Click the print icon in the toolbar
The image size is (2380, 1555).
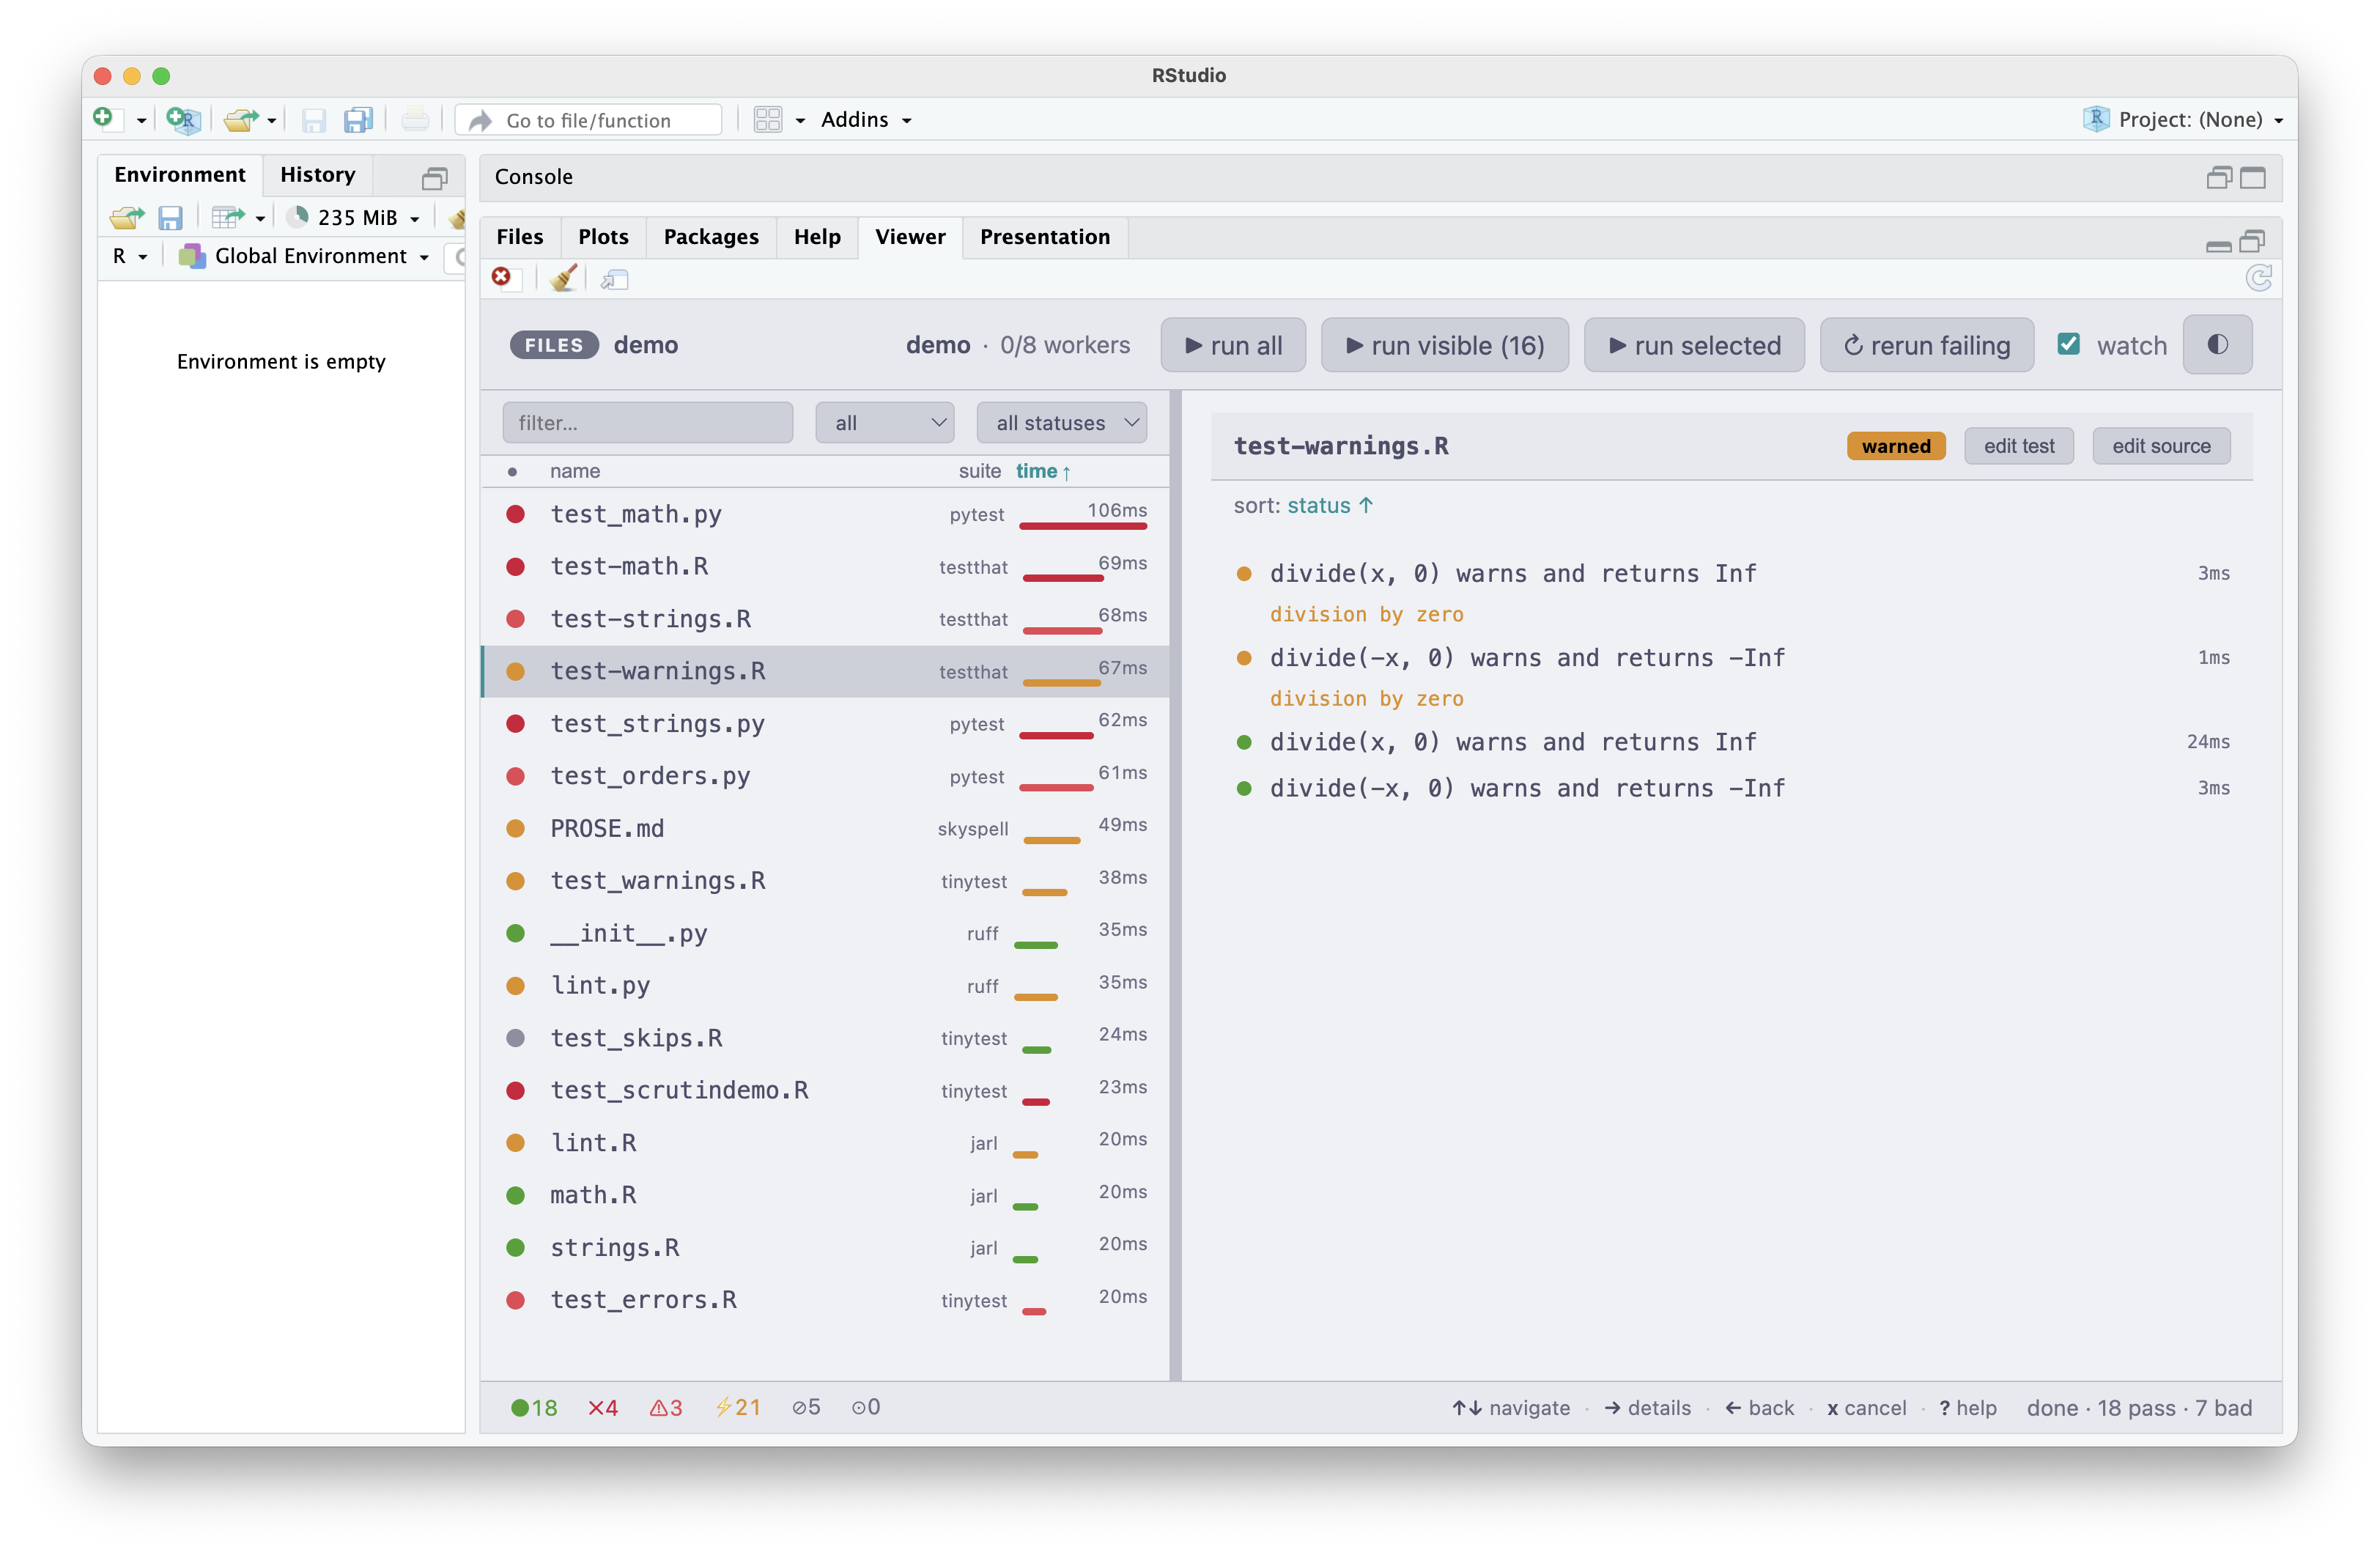(x=415, y=119)
